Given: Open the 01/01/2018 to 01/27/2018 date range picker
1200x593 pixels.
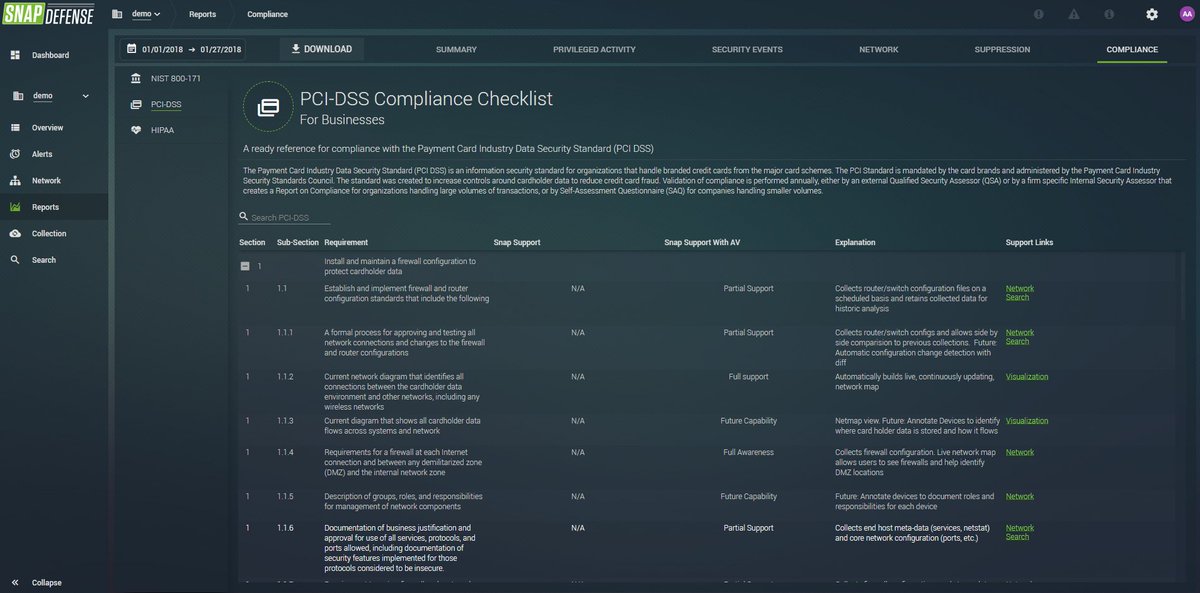Looking at the screenshot, I should coord(184,49).
